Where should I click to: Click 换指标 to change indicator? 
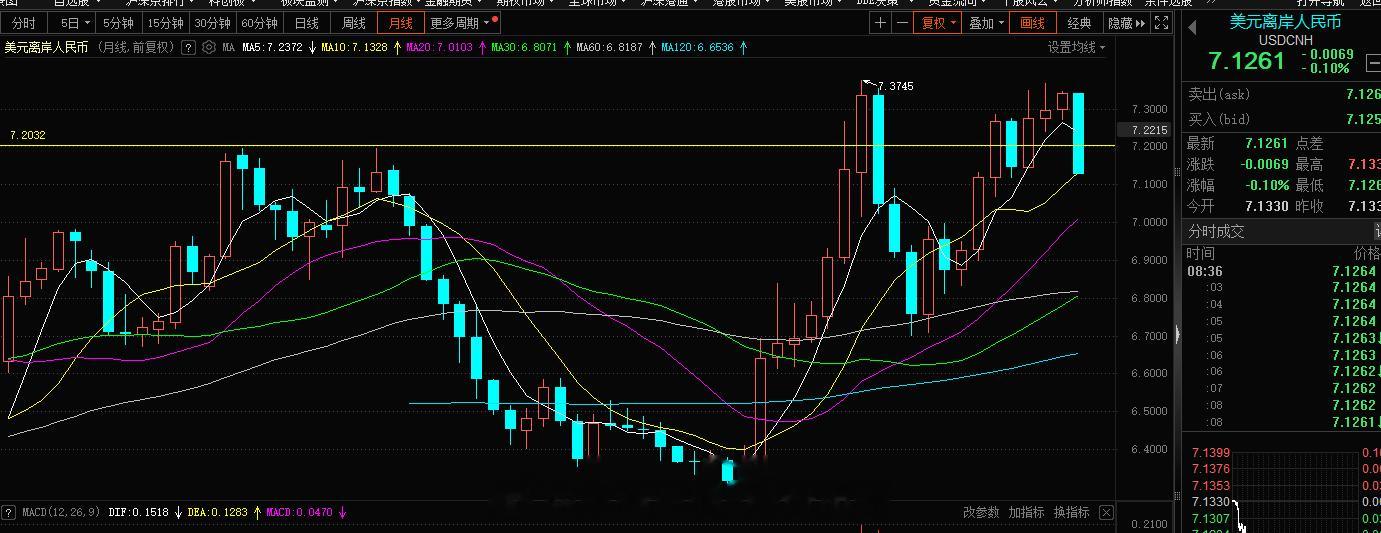1071,512
